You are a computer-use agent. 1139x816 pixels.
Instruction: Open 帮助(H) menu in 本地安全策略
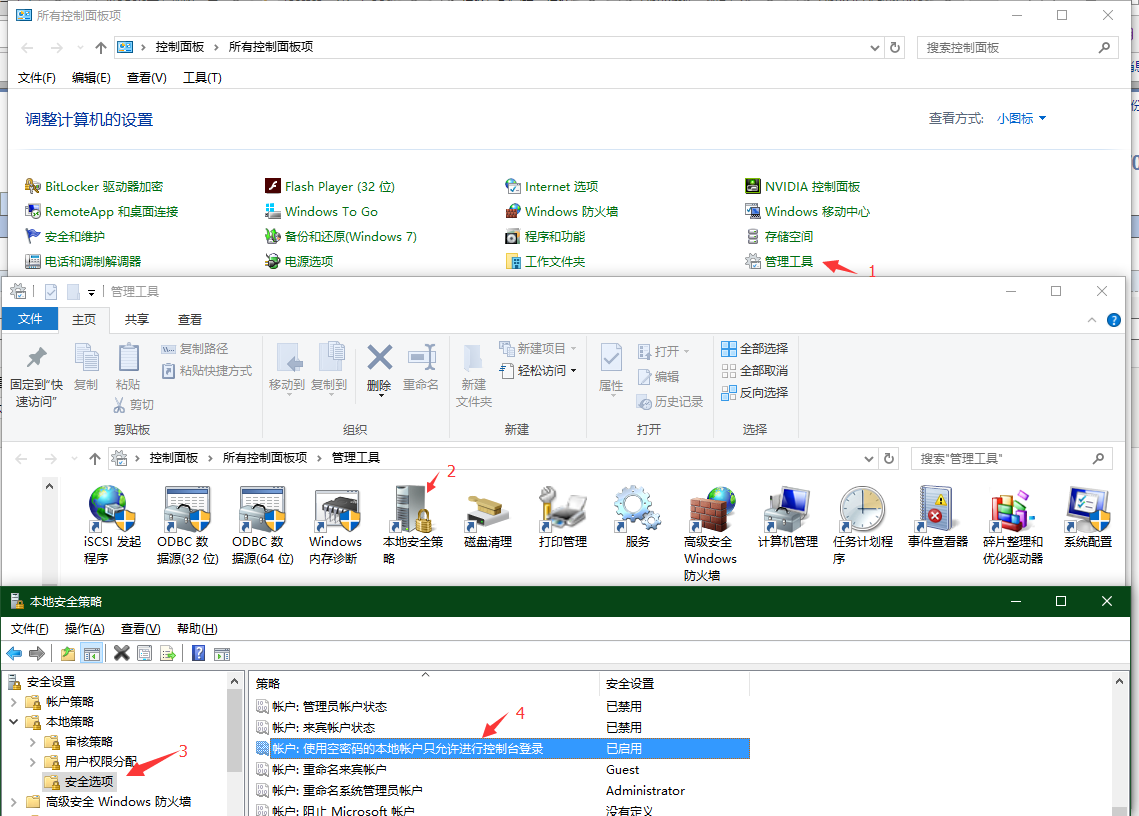197,629
